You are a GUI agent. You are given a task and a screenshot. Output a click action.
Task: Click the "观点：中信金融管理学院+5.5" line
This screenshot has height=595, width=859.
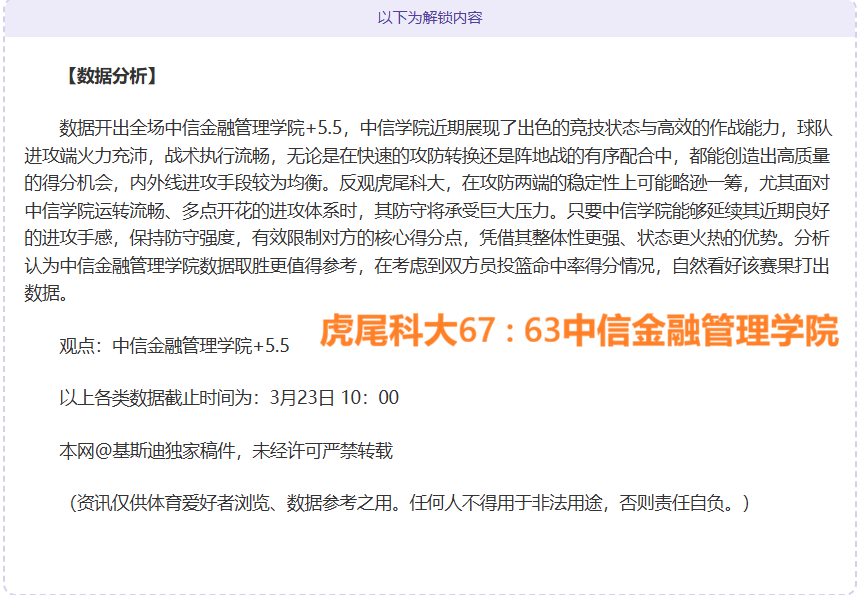(174, 343)
